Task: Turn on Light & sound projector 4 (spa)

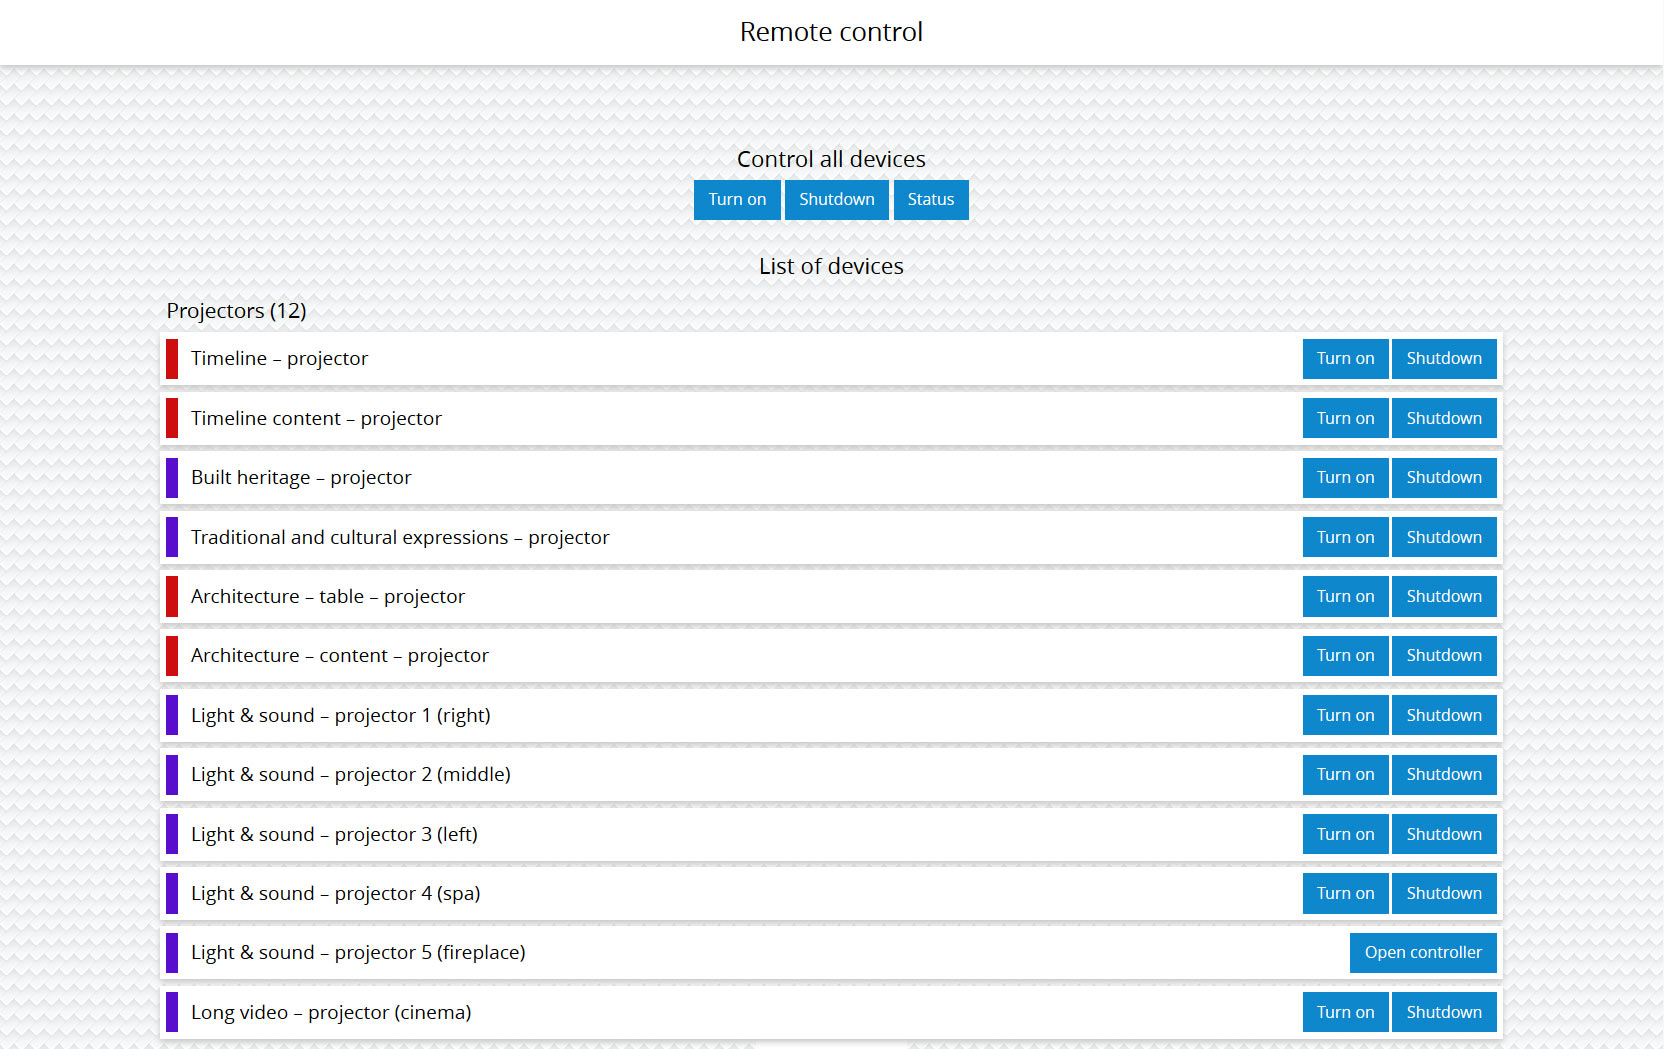Action: click(x=1345, y=893)
